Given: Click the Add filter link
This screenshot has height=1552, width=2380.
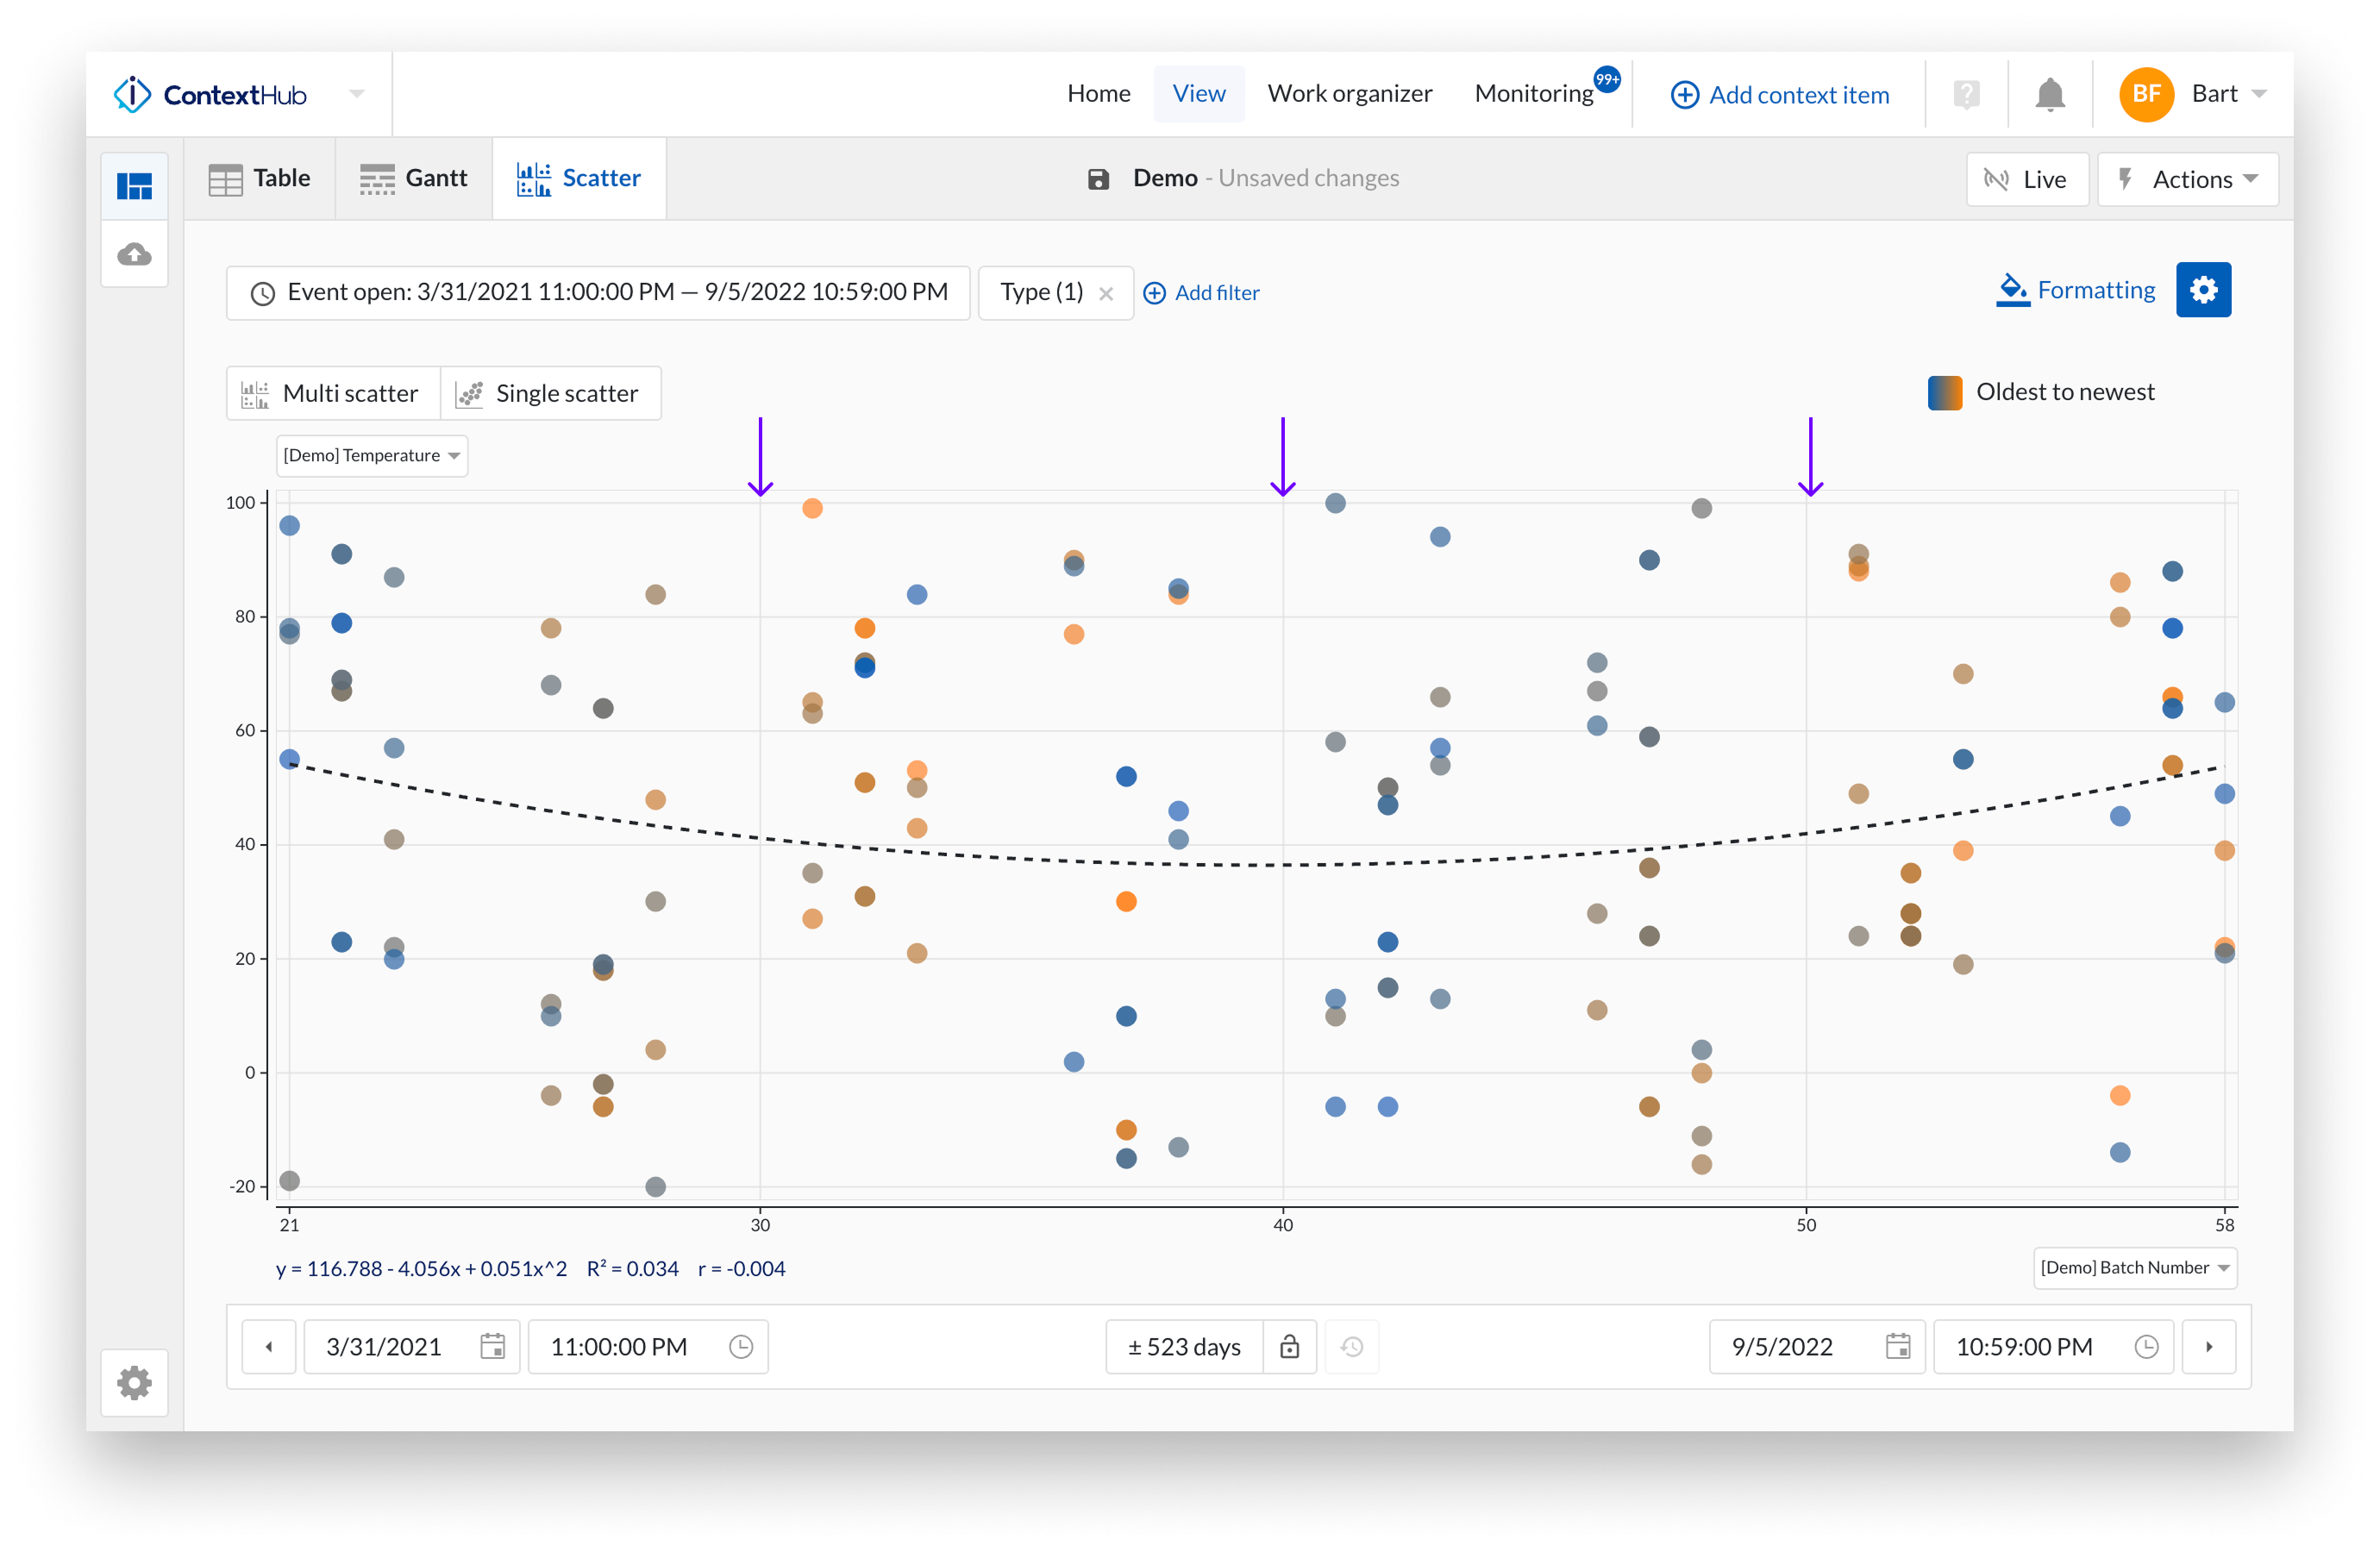Looking at the screenshot, I should click(x=1201, y=293).
